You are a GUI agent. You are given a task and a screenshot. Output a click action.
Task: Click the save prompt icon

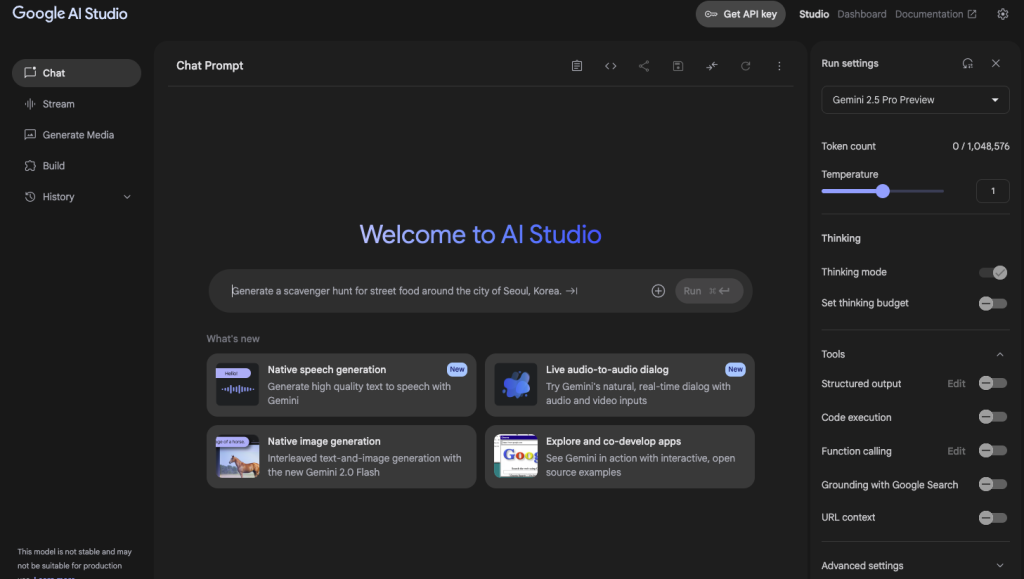pos(678,66)
